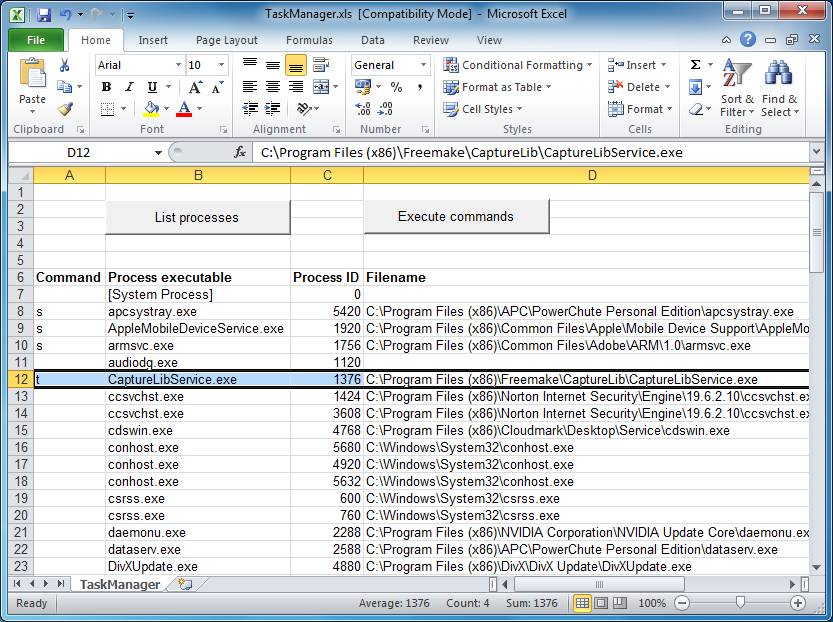This screenshot has width=833, height=622.
Task: Click the Merge & Center icon
Action: tap(322, 87)
